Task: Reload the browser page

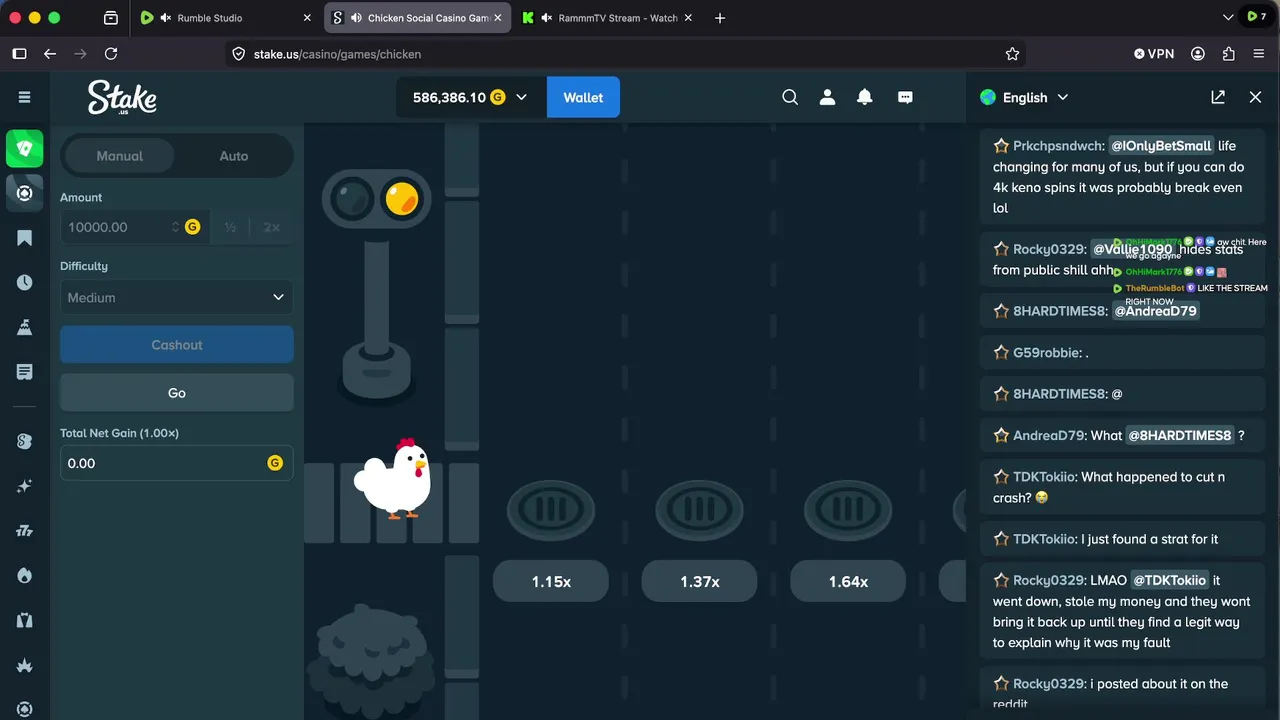Action: tap(111, 54)
